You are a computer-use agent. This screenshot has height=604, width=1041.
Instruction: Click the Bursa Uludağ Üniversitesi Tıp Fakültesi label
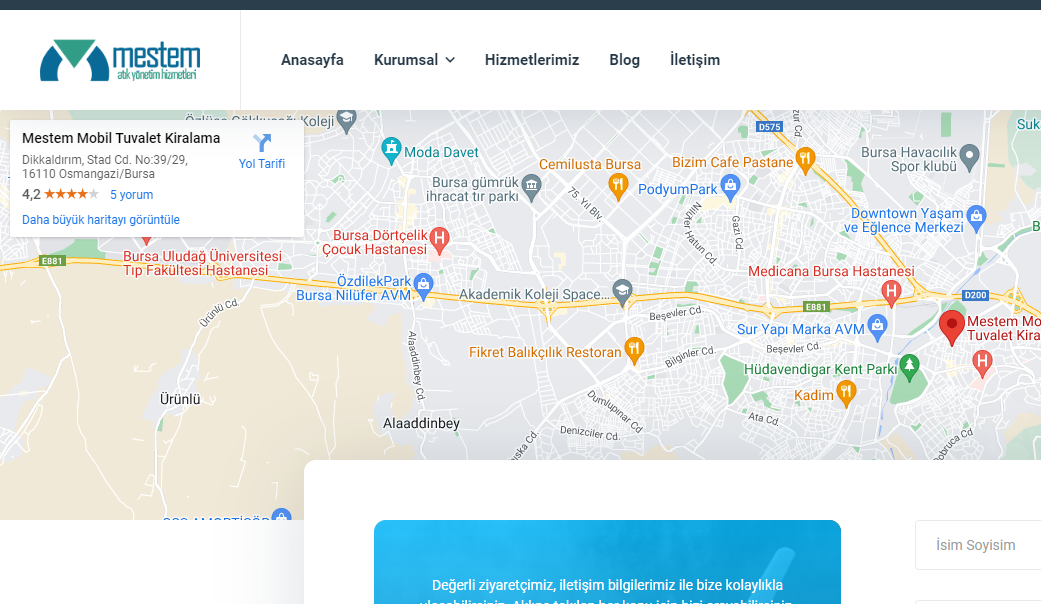coord(202,264)
